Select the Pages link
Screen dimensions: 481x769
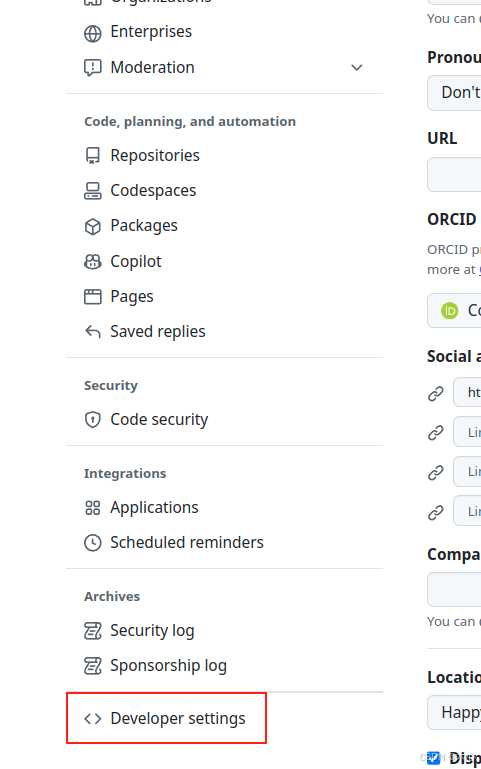[x=132, y=297]
